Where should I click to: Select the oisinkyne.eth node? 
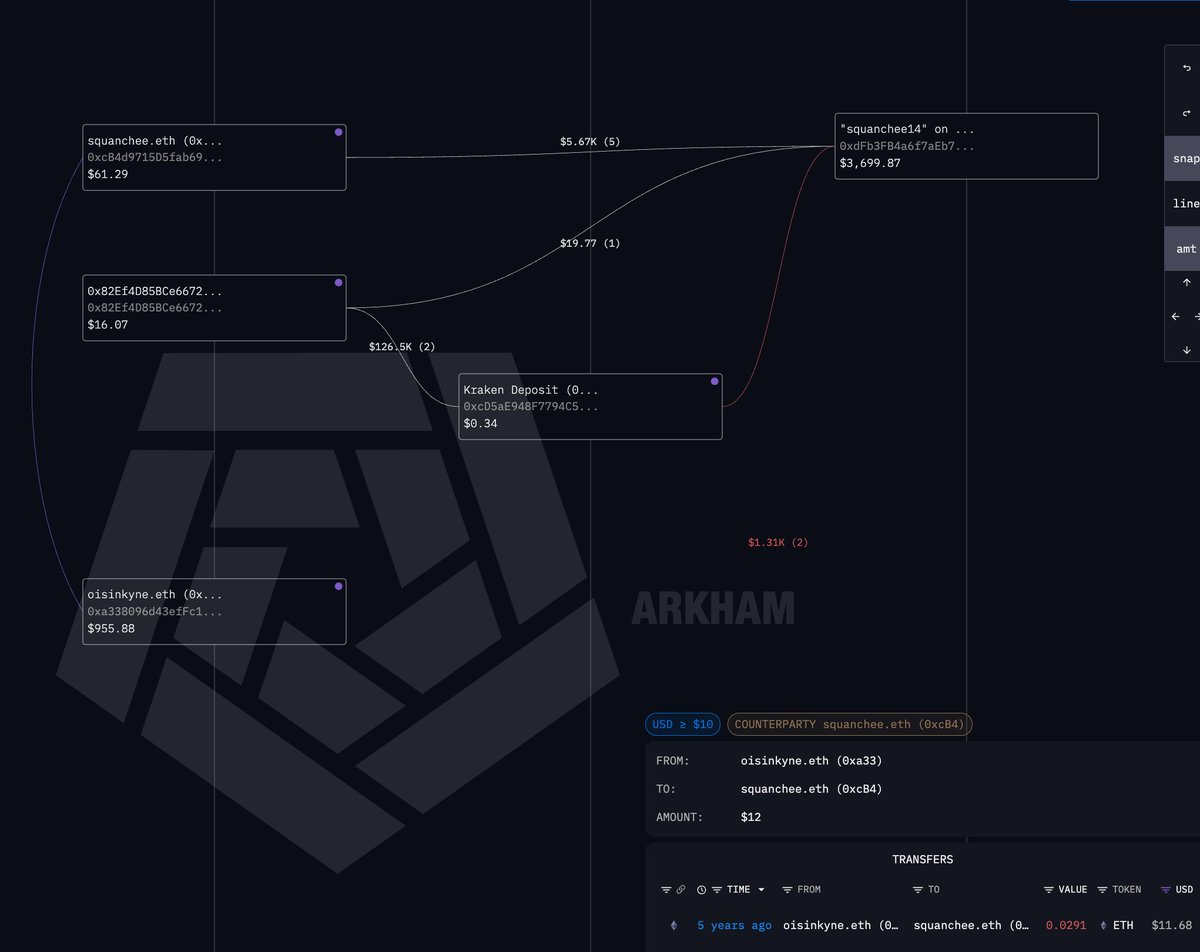click(x=214, y=612)
